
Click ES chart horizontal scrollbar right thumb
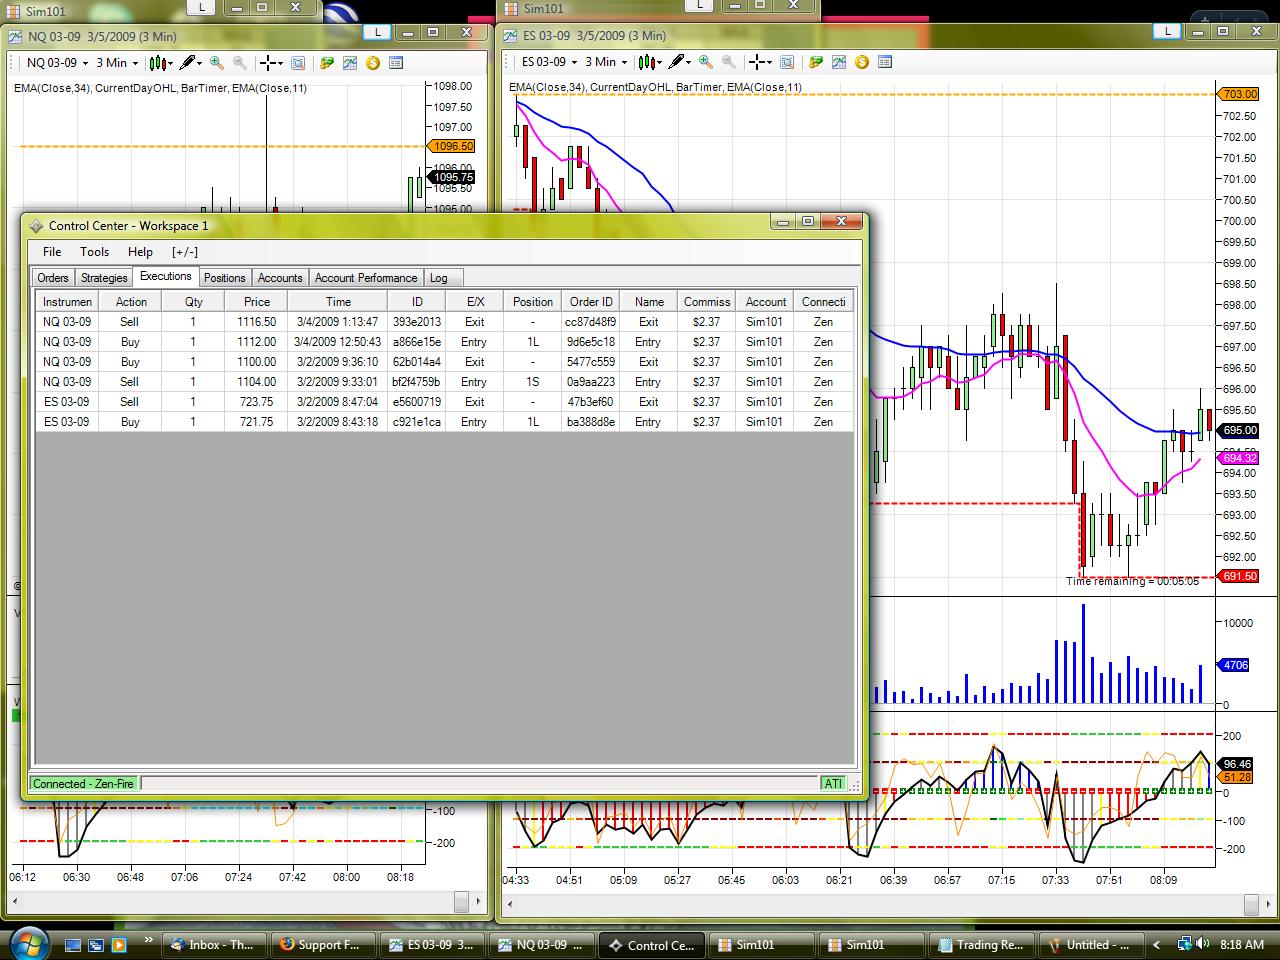tap(1251, 905)
